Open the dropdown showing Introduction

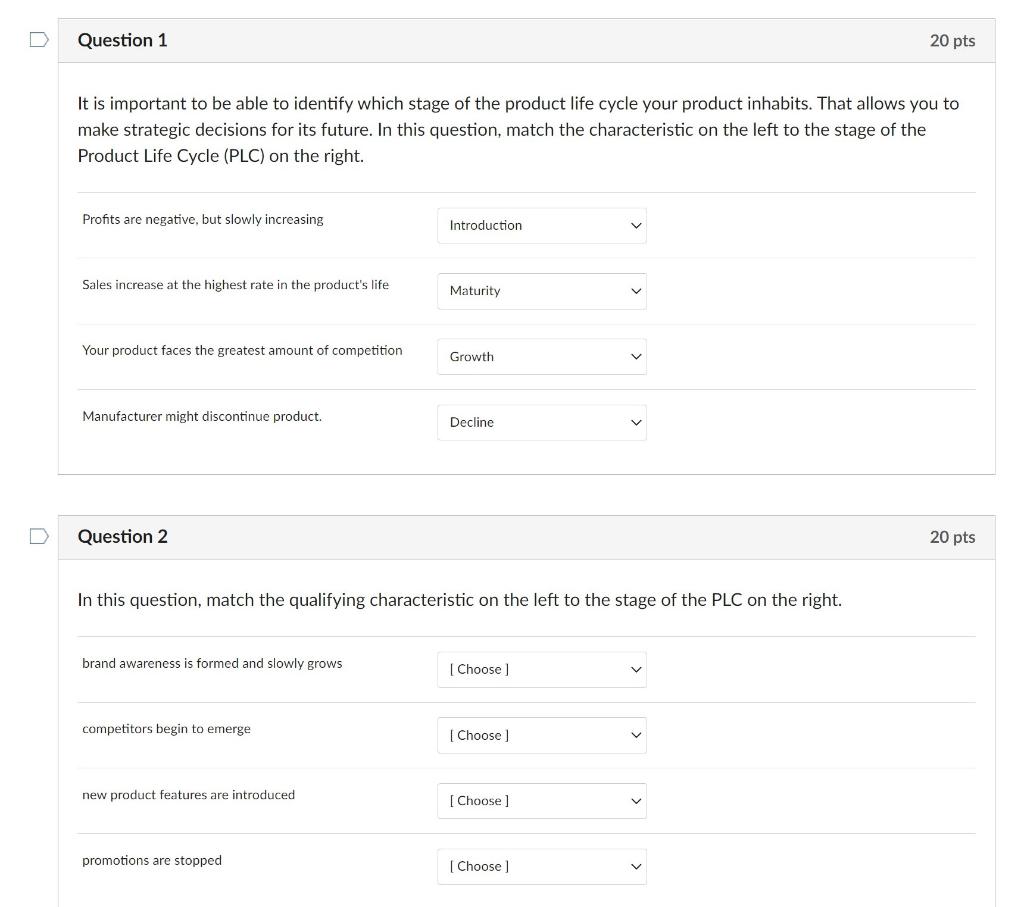541,225
